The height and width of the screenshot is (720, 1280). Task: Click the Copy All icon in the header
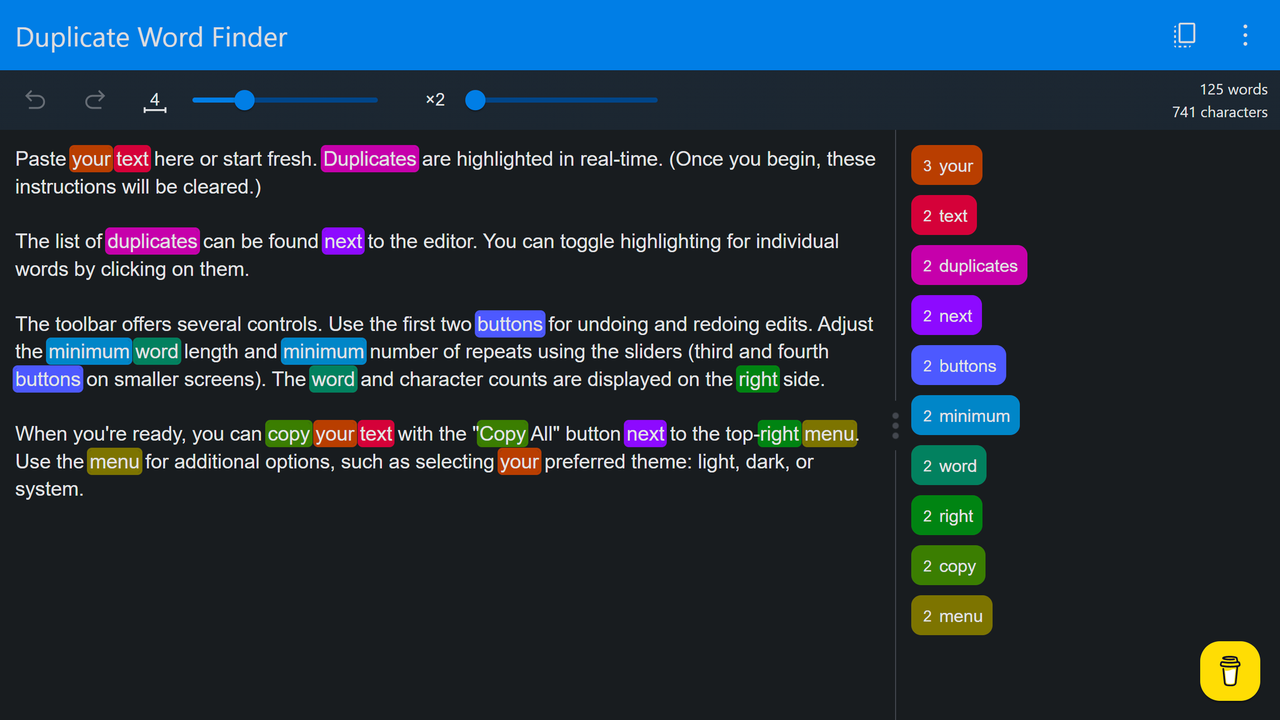click(x=1184, y=34)
